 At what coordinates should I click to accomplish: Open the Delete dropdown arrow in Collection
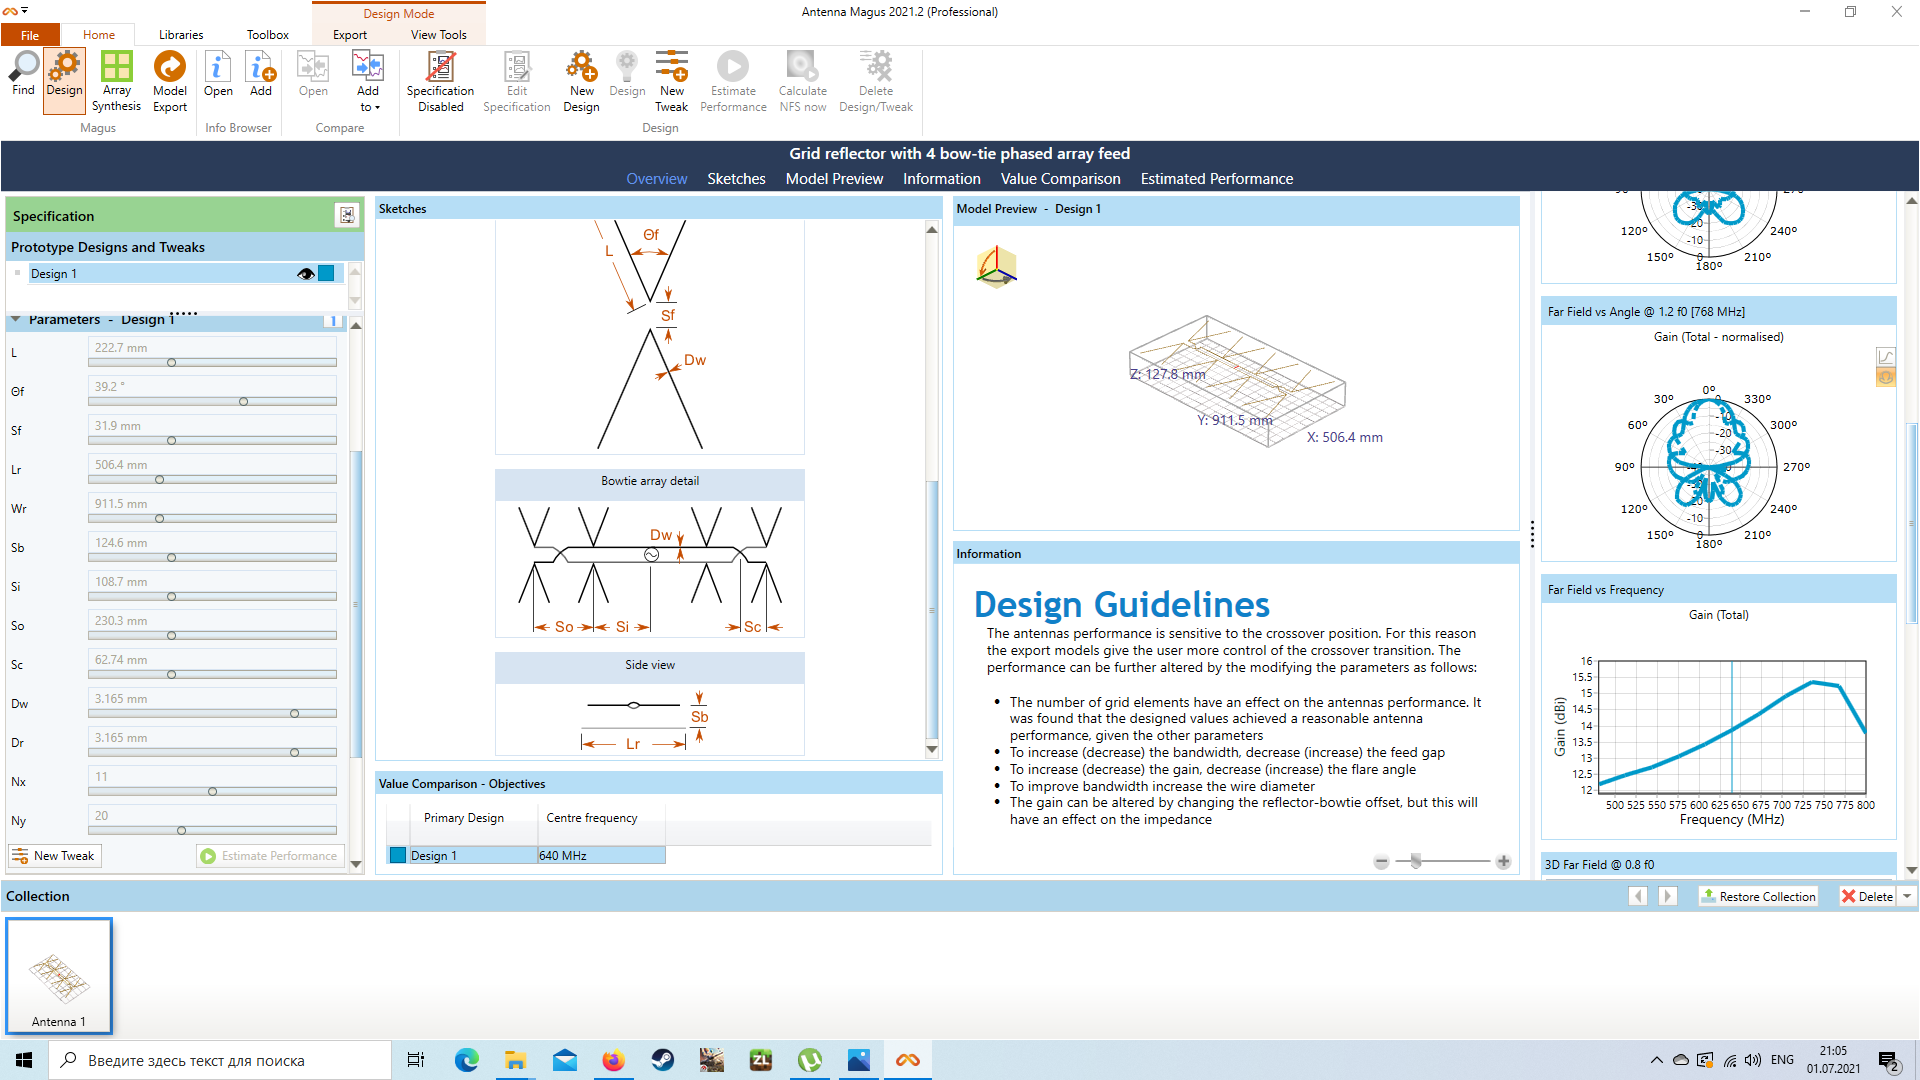1907,896
